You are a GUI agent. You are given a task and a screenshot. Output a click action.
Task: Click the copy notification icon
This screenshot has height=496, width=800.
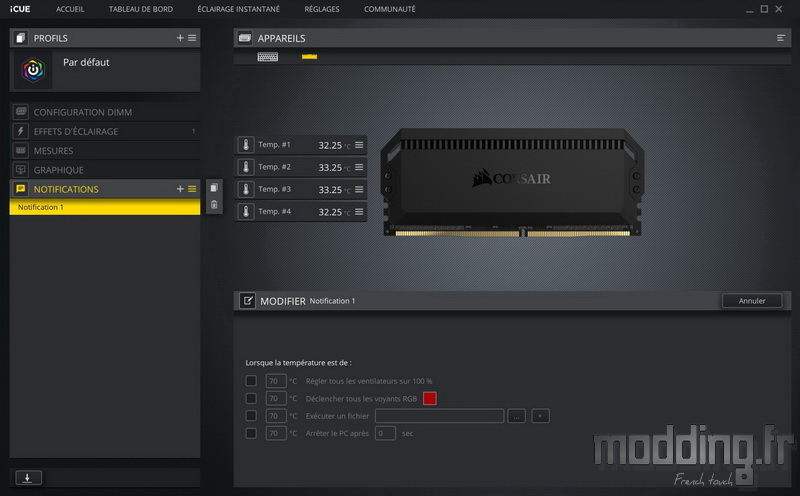(214, 188)
